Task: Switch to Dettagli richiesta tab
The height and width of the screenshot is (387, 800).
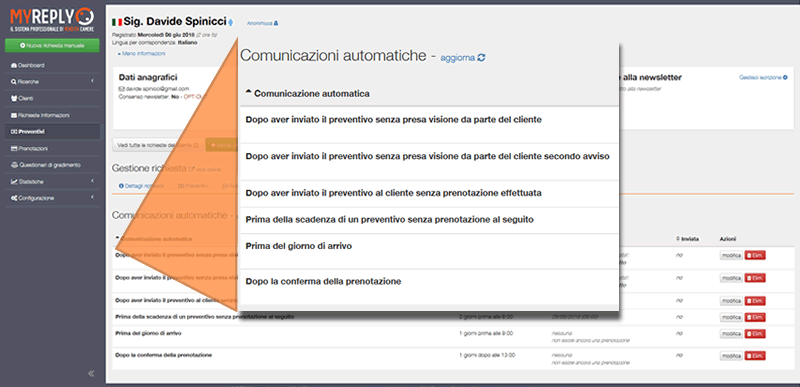Action: pyautogui.click(x=141, y=186)
